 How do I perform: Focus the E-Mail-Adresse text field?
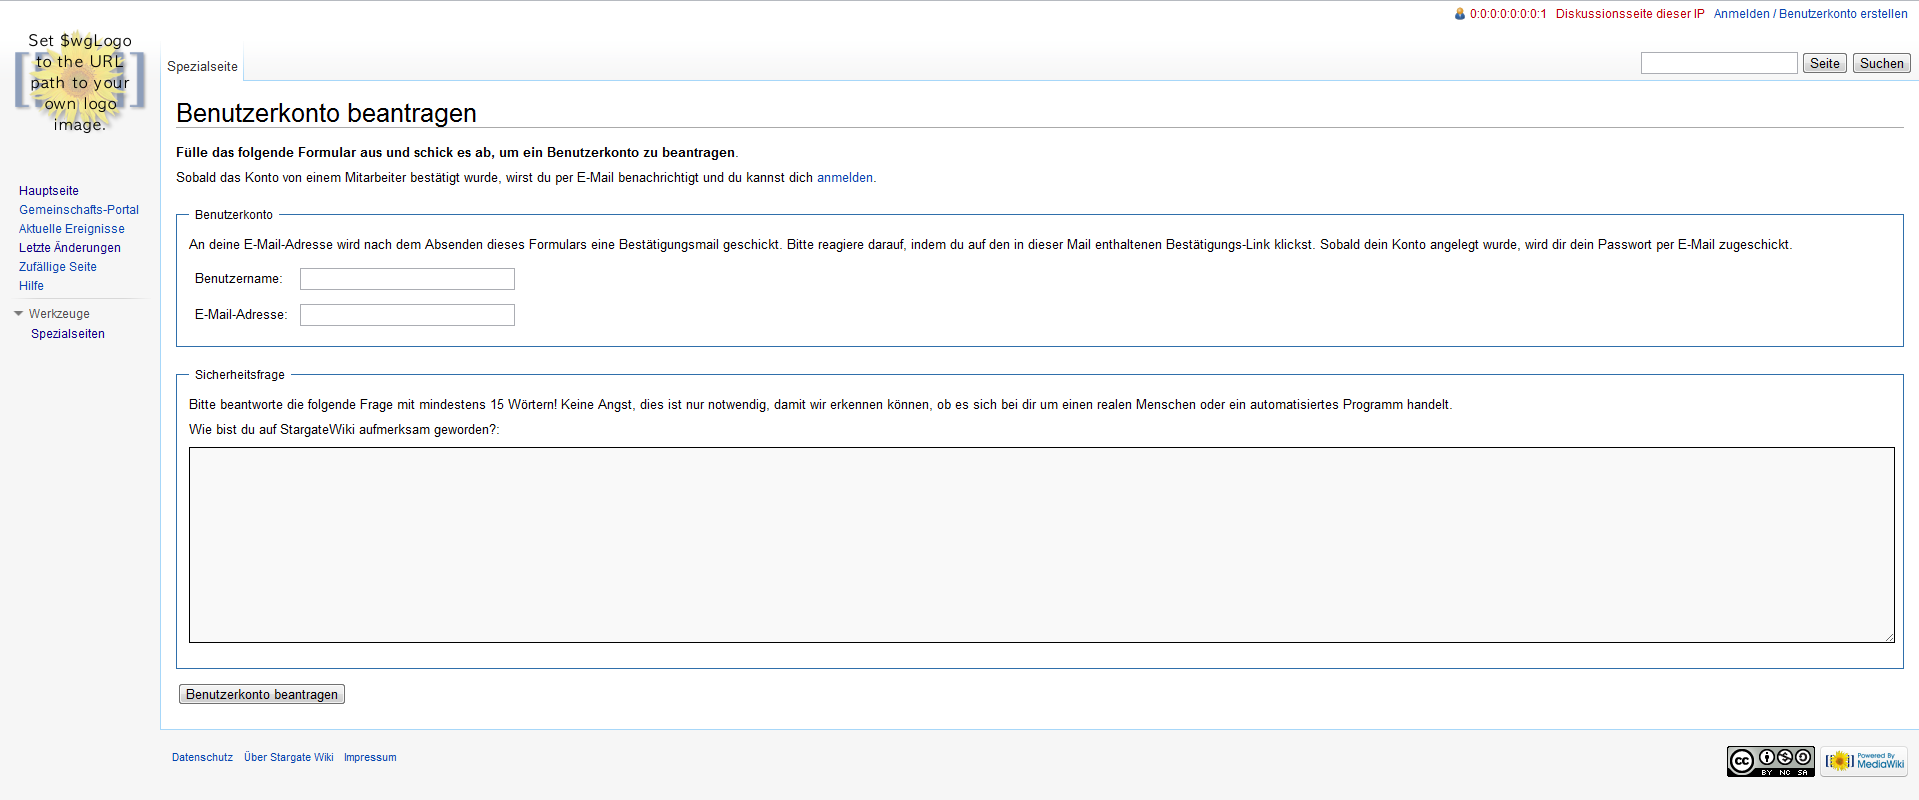point(407,315)
